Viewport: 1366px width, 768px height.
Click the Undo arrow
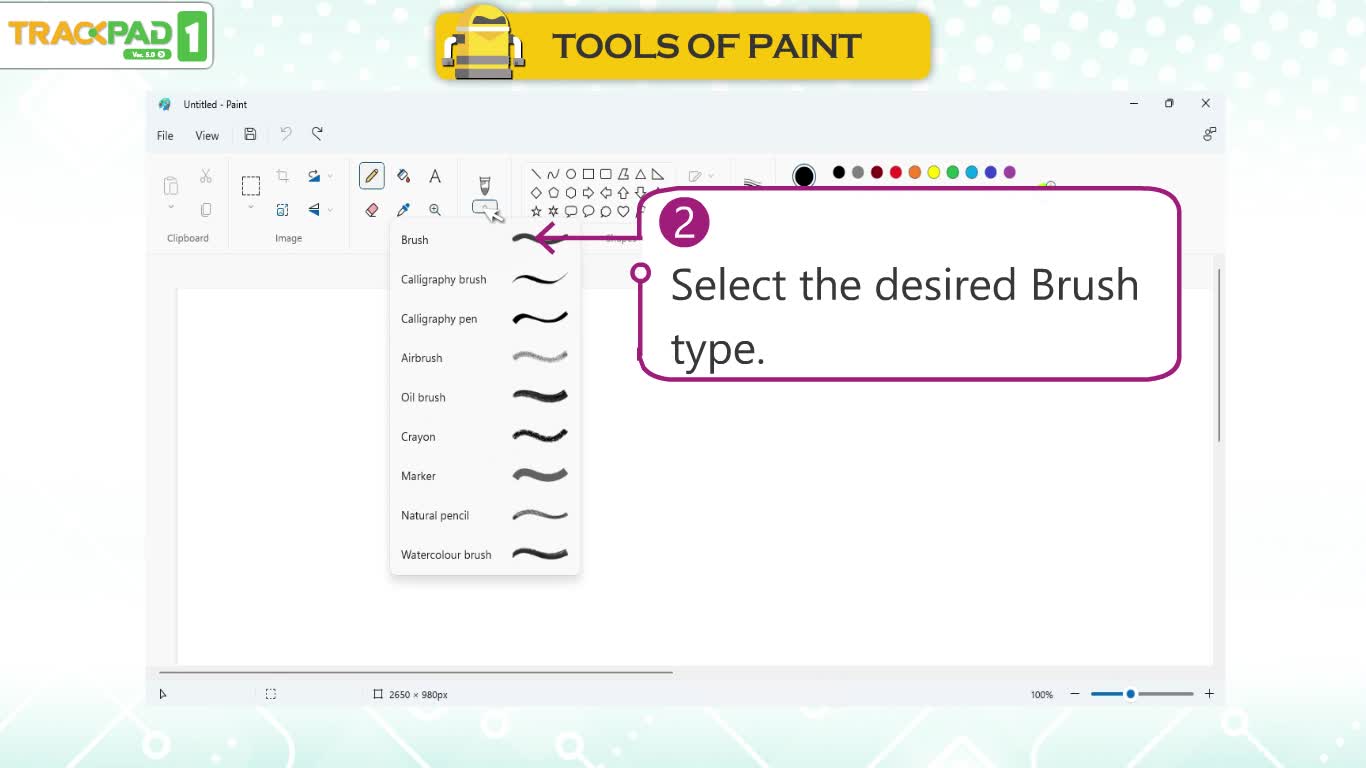pos(286,134)
